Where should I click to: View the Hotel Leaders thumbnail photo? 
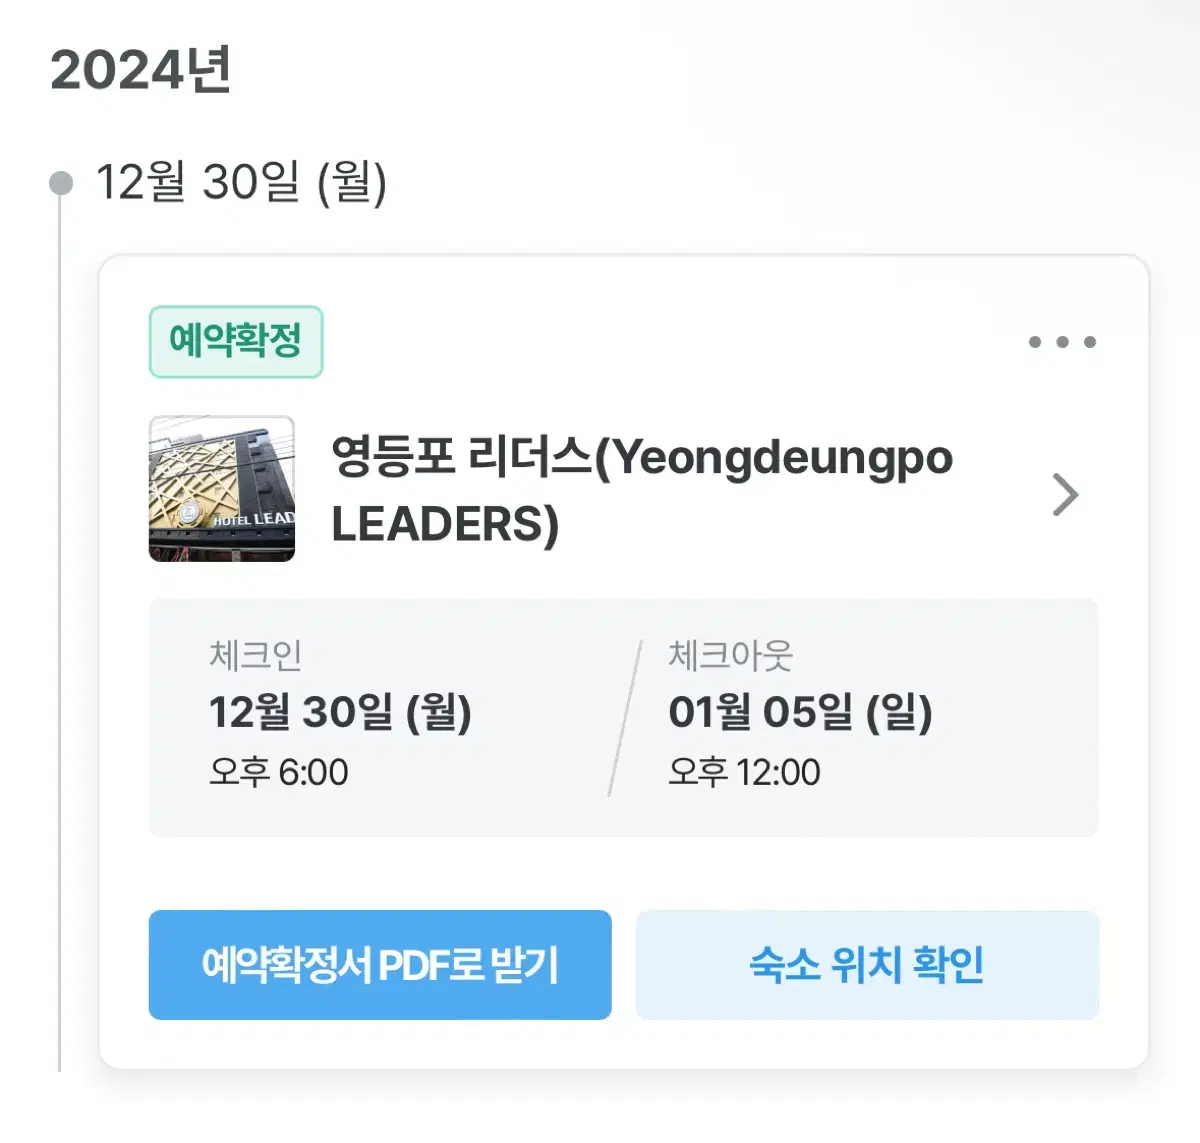222,489
